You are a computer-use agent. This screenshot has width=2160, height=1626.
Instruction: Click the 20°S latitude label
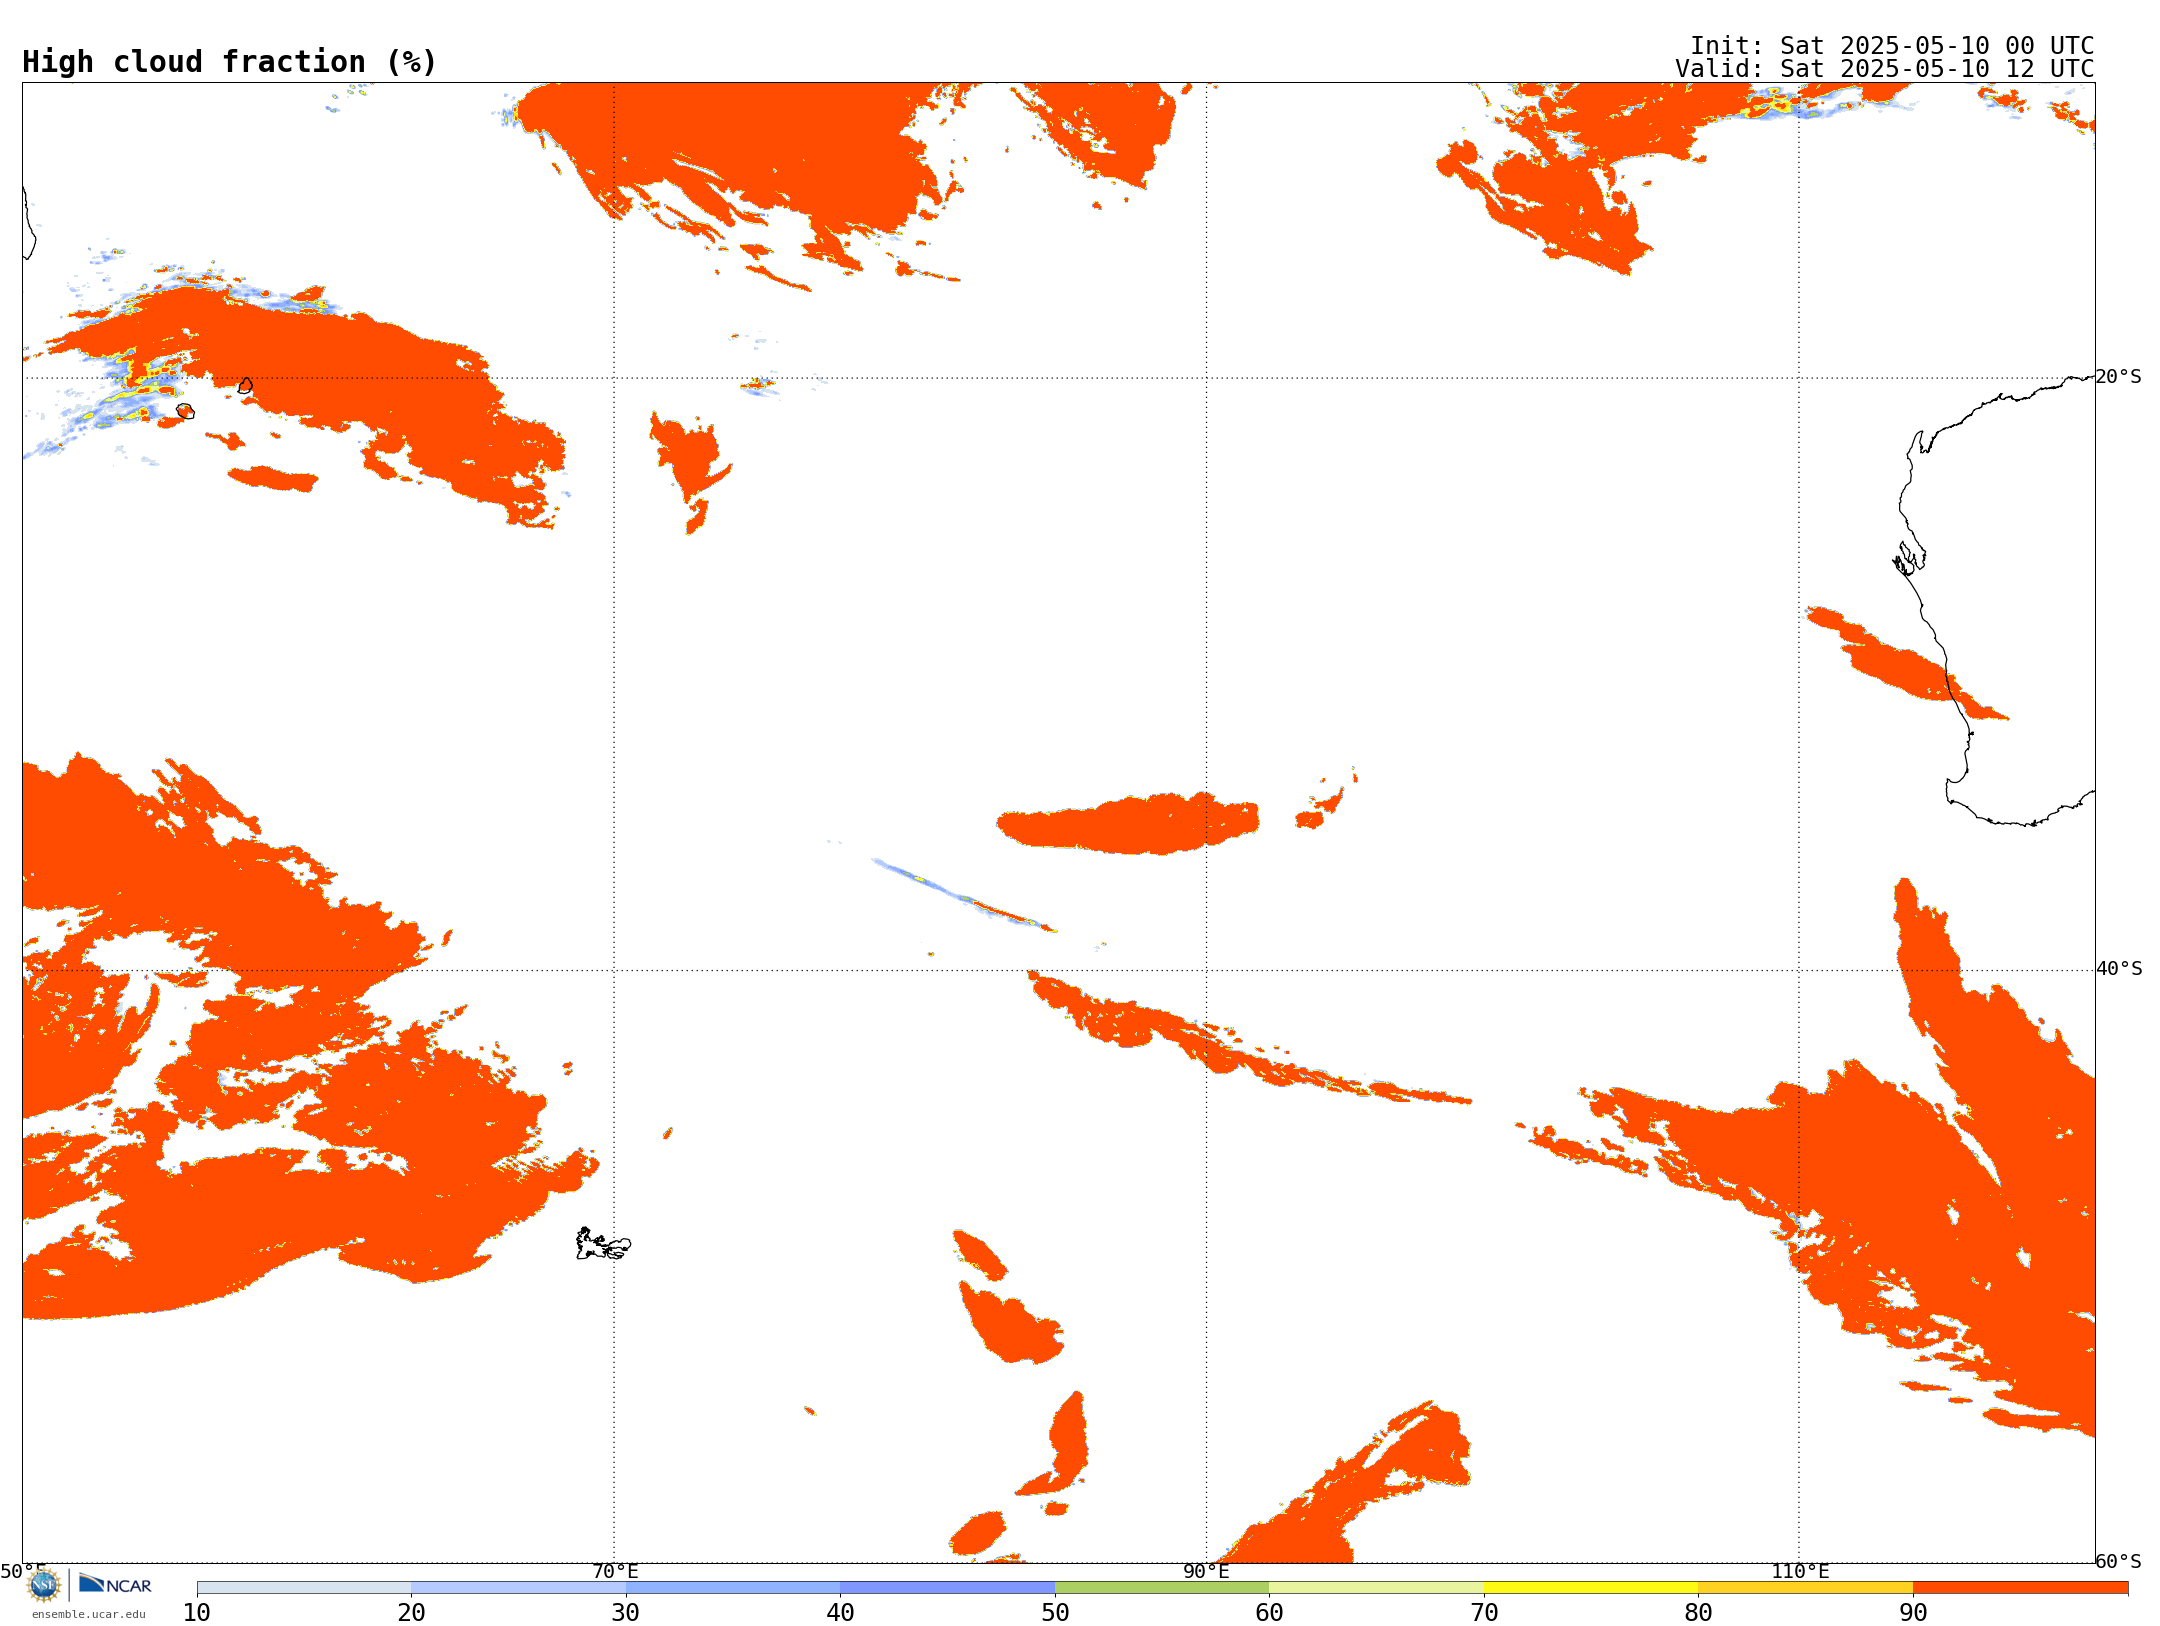click(2118, 377)
